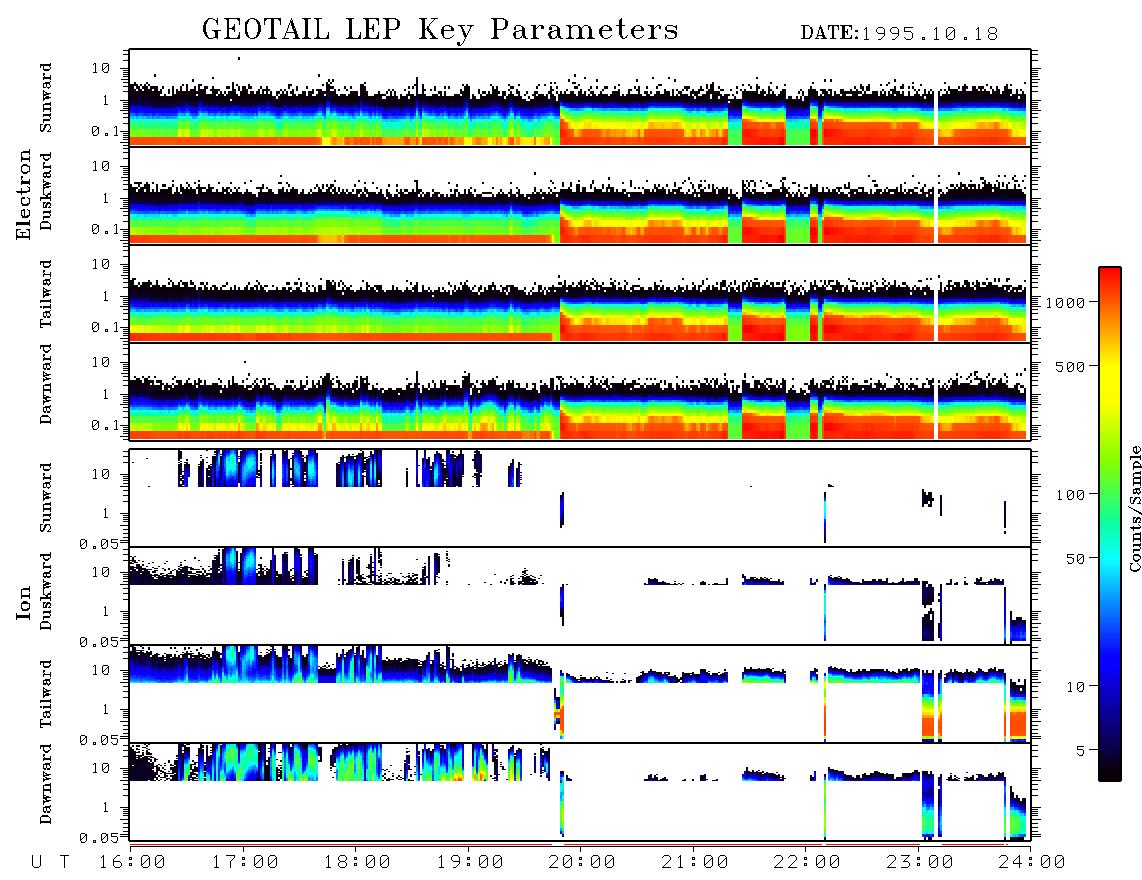Click the Electron 'Duskward' panel label
Image resolution: width=1142 pixels, height=880 pixels.
[46, 191]
